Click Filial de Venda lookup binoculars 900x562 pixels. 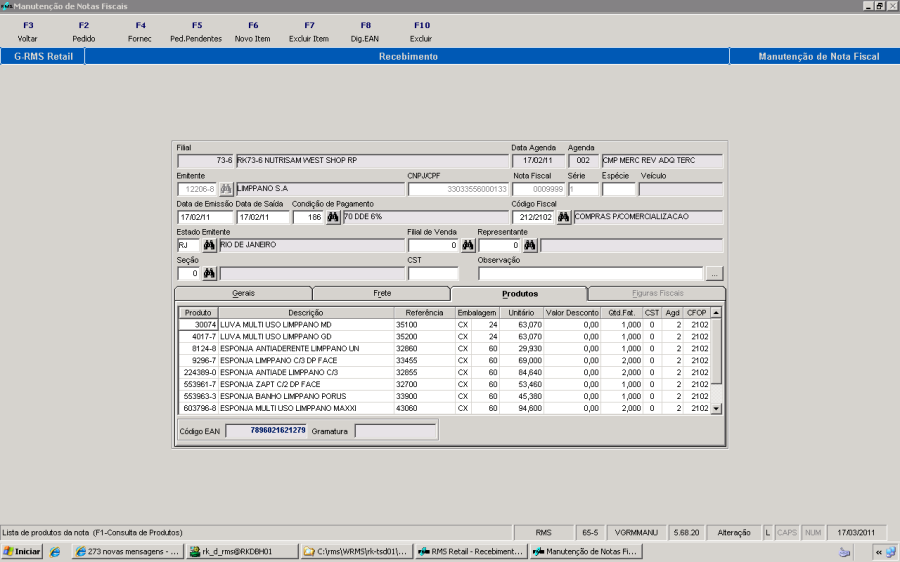click(467, 245)
